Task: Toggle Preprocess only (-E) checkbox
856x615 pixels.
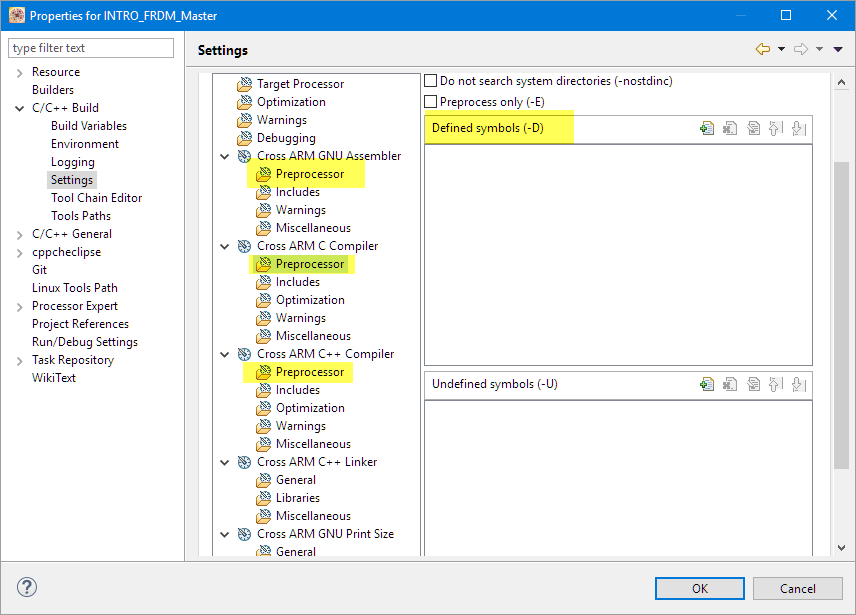Action: click(431, 101)
